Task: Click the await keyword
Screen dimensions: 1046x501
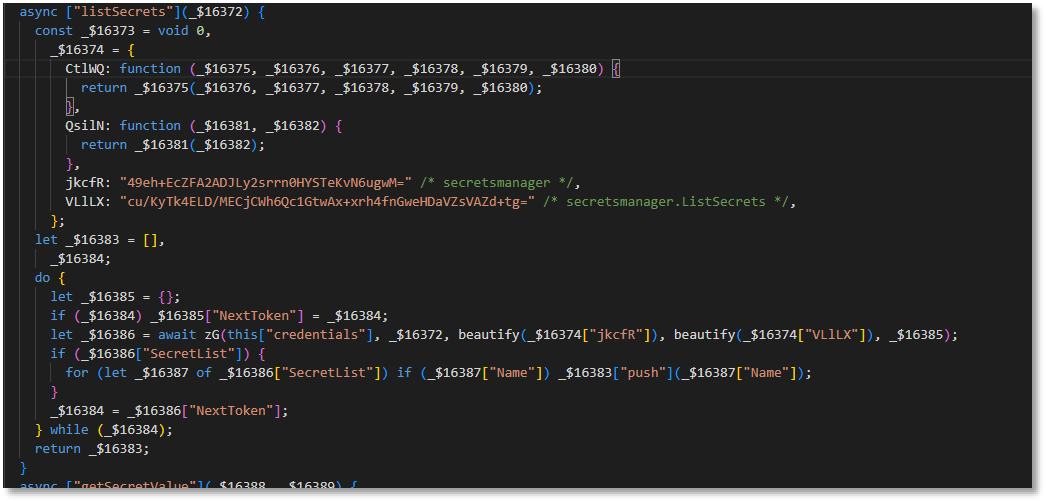Action: pyautogui.click(x=177, y=334)
